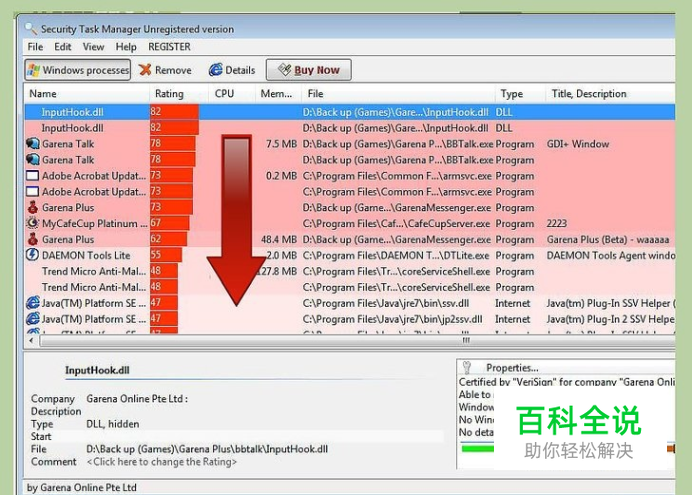692x495 pixels.
Task: Select the second InputHook.dll row
Action: tap(350, 128)
